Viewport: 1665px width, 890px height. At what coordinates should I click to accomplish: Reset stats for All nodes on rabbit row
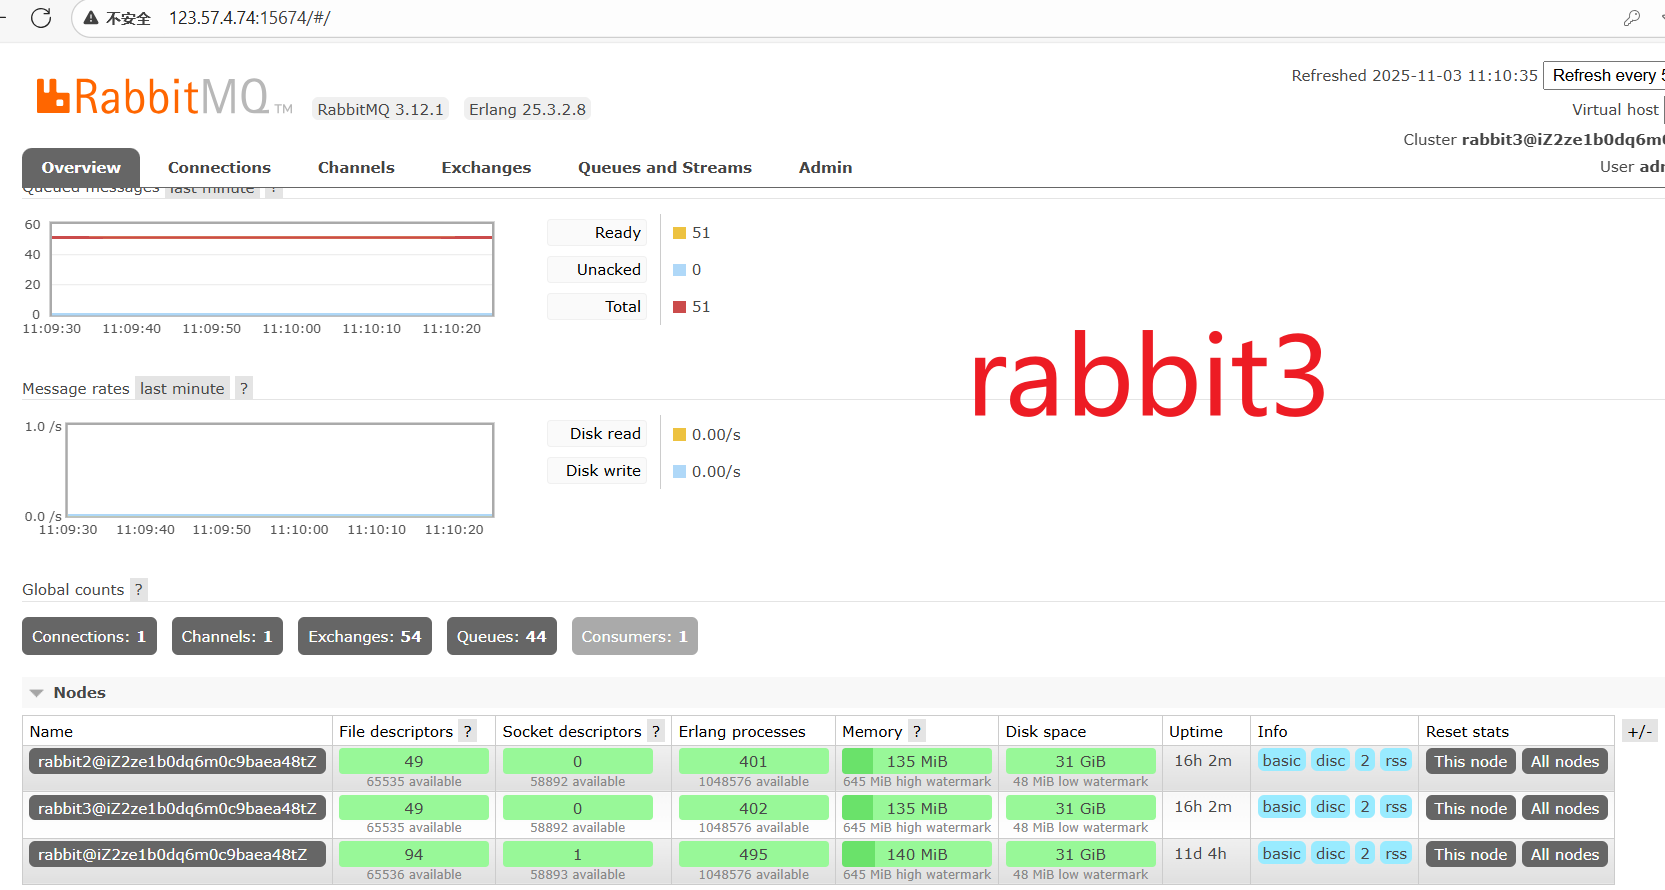pyautogui.click(x=1565, y=854)
